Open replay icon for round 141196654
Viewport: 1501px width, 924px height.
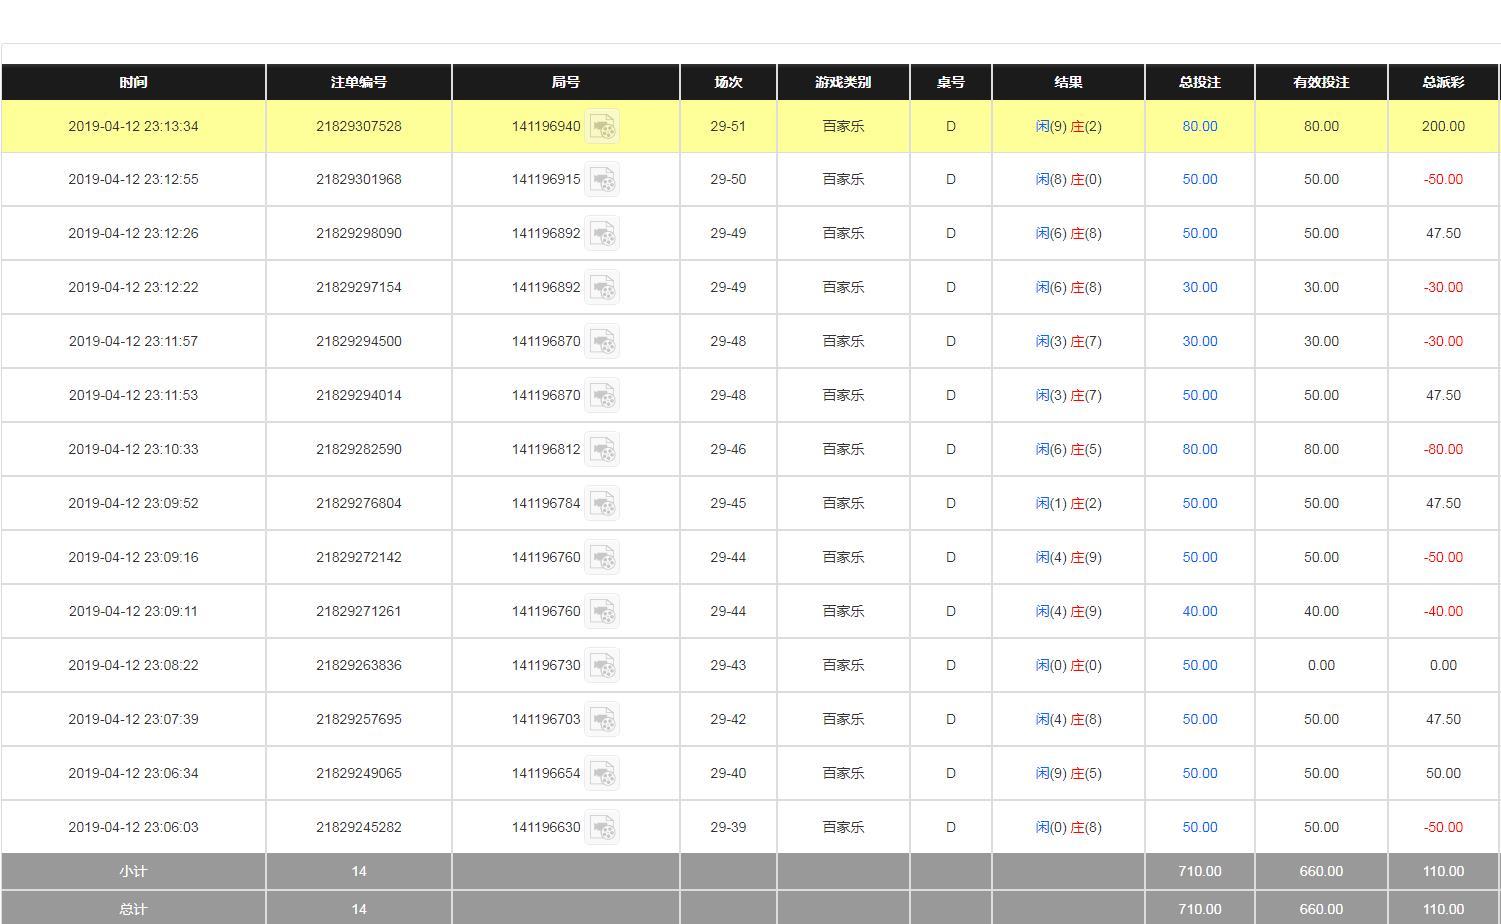point(602,774)
